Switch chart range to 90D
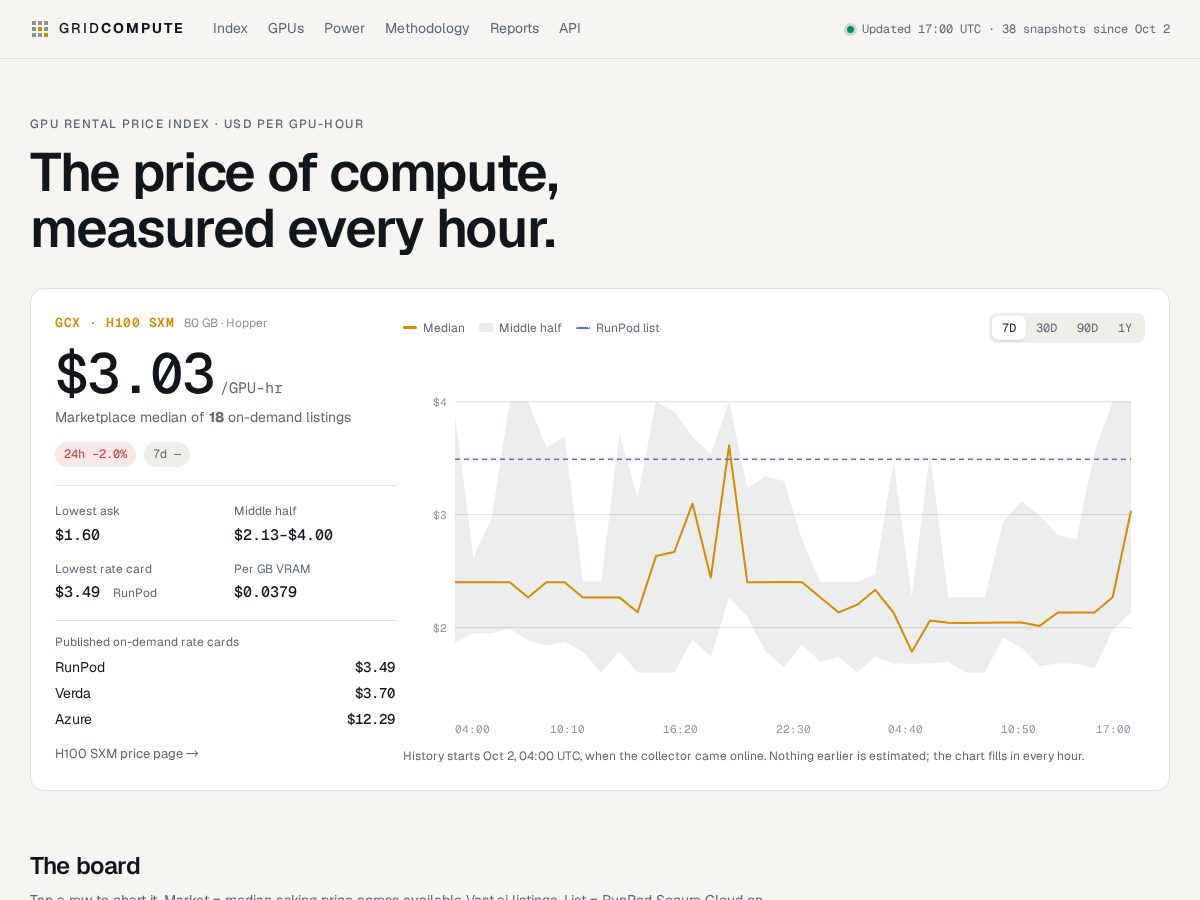This screenshot has height=900, width=1200. (x=1087, y=328)
